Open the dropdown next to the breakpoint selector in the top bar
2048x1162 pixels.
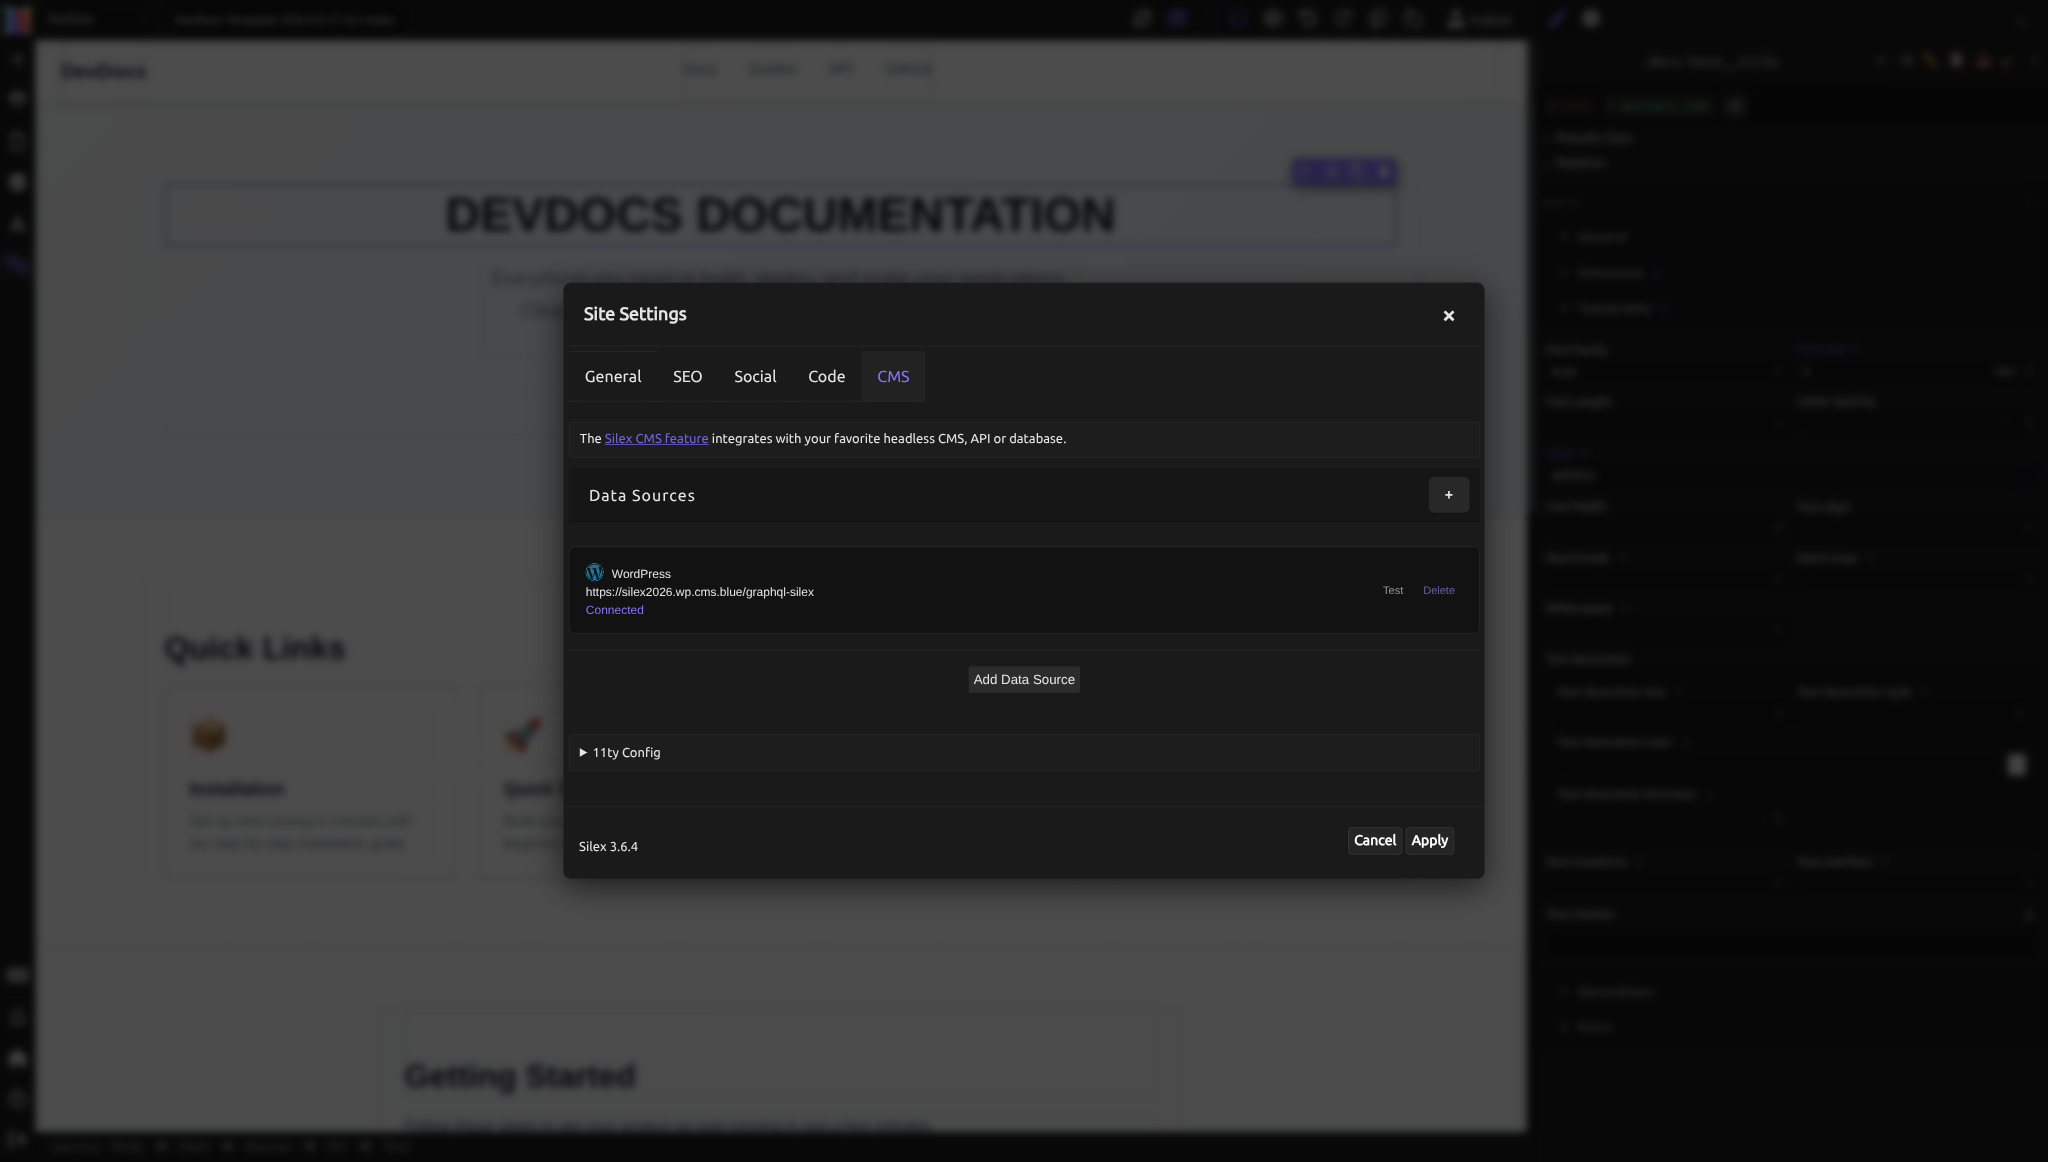(143, 19)
